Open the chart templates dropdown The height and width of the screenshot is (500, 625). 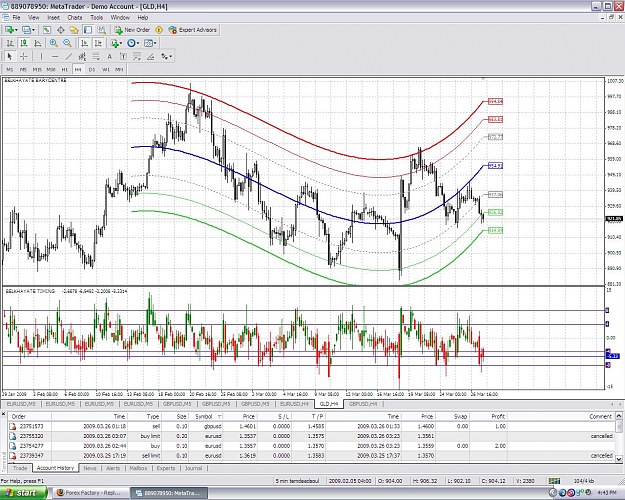pyautogui.click(x=150, y=43)
